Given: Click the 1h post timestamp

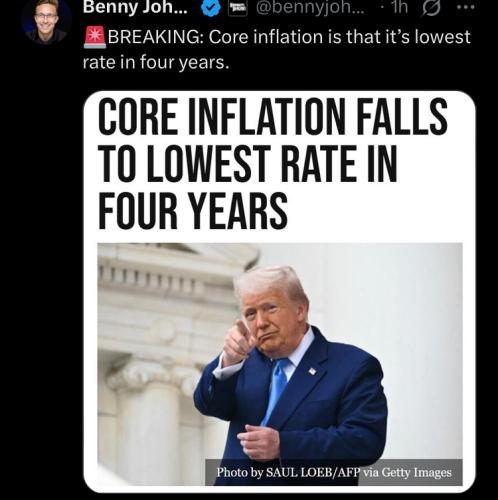Looking at the screenshot, I should [400, 7].
